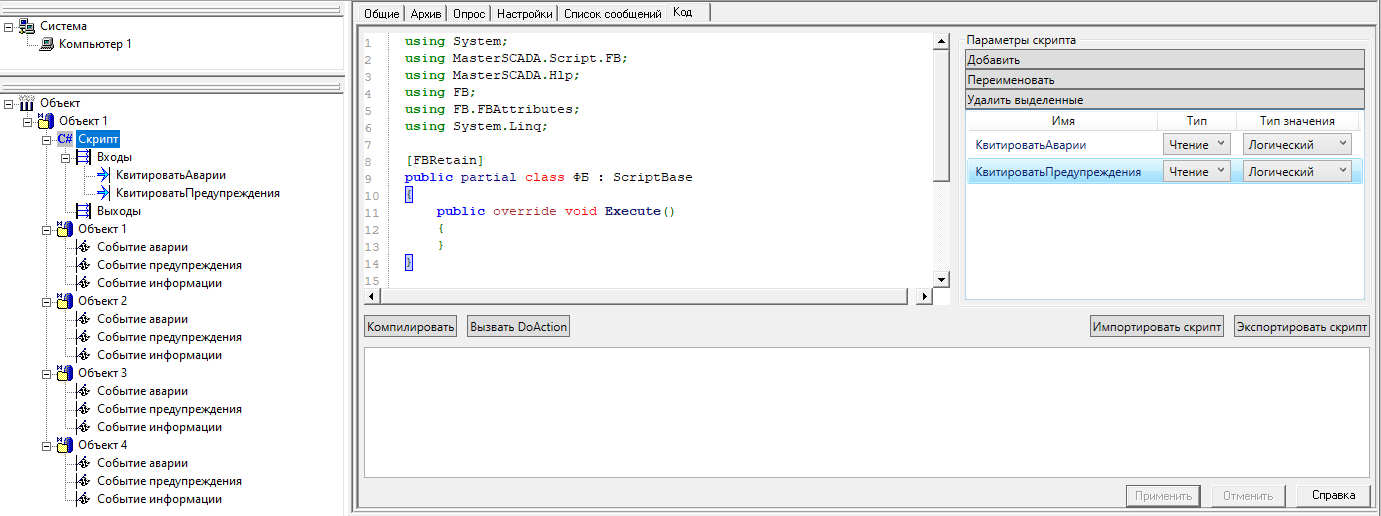Click the Событие предупреждения icon under Объект 3
Viewport: 1381px width, 516px height.
point(84,409)
